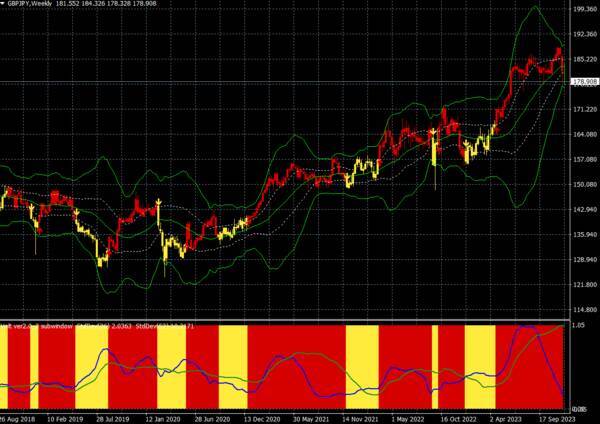
Task: Click the 114.800 price axis label
Action: pos(584,309)
